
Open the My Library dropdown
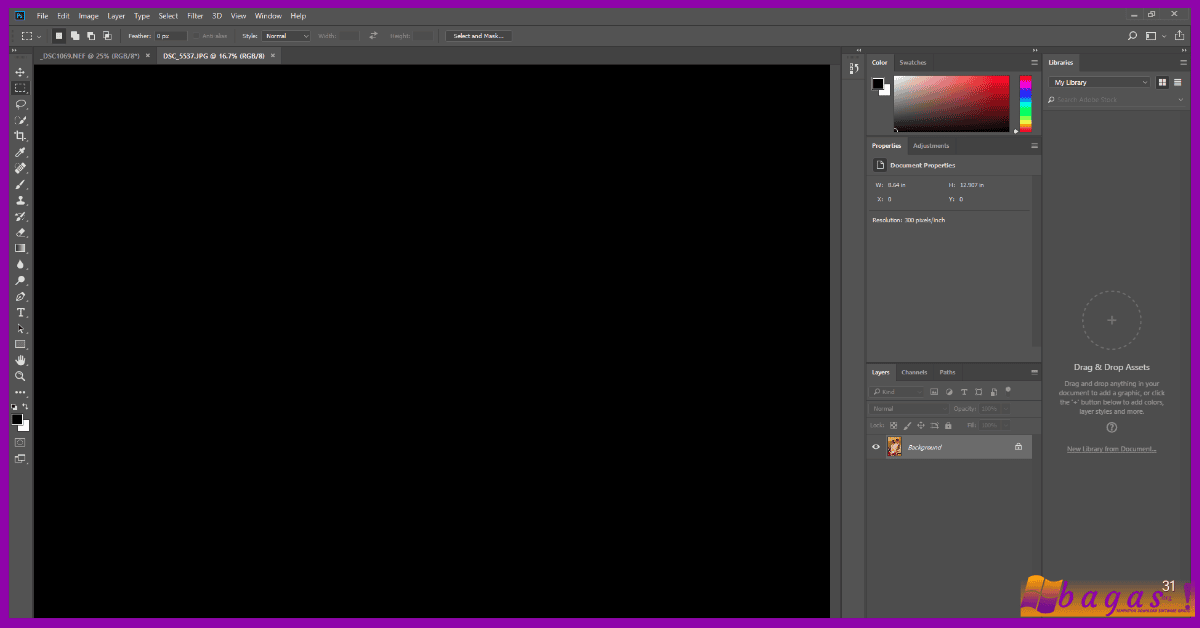(x=1098, y=81)
